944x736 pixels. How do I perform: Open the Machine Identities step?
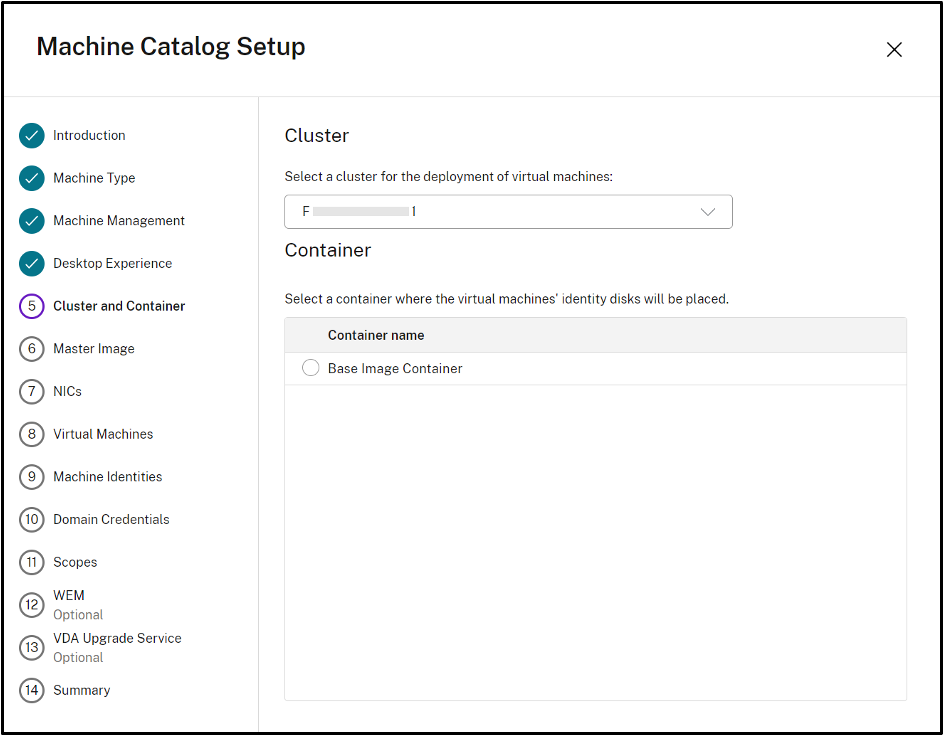click(x=107, y=477)
